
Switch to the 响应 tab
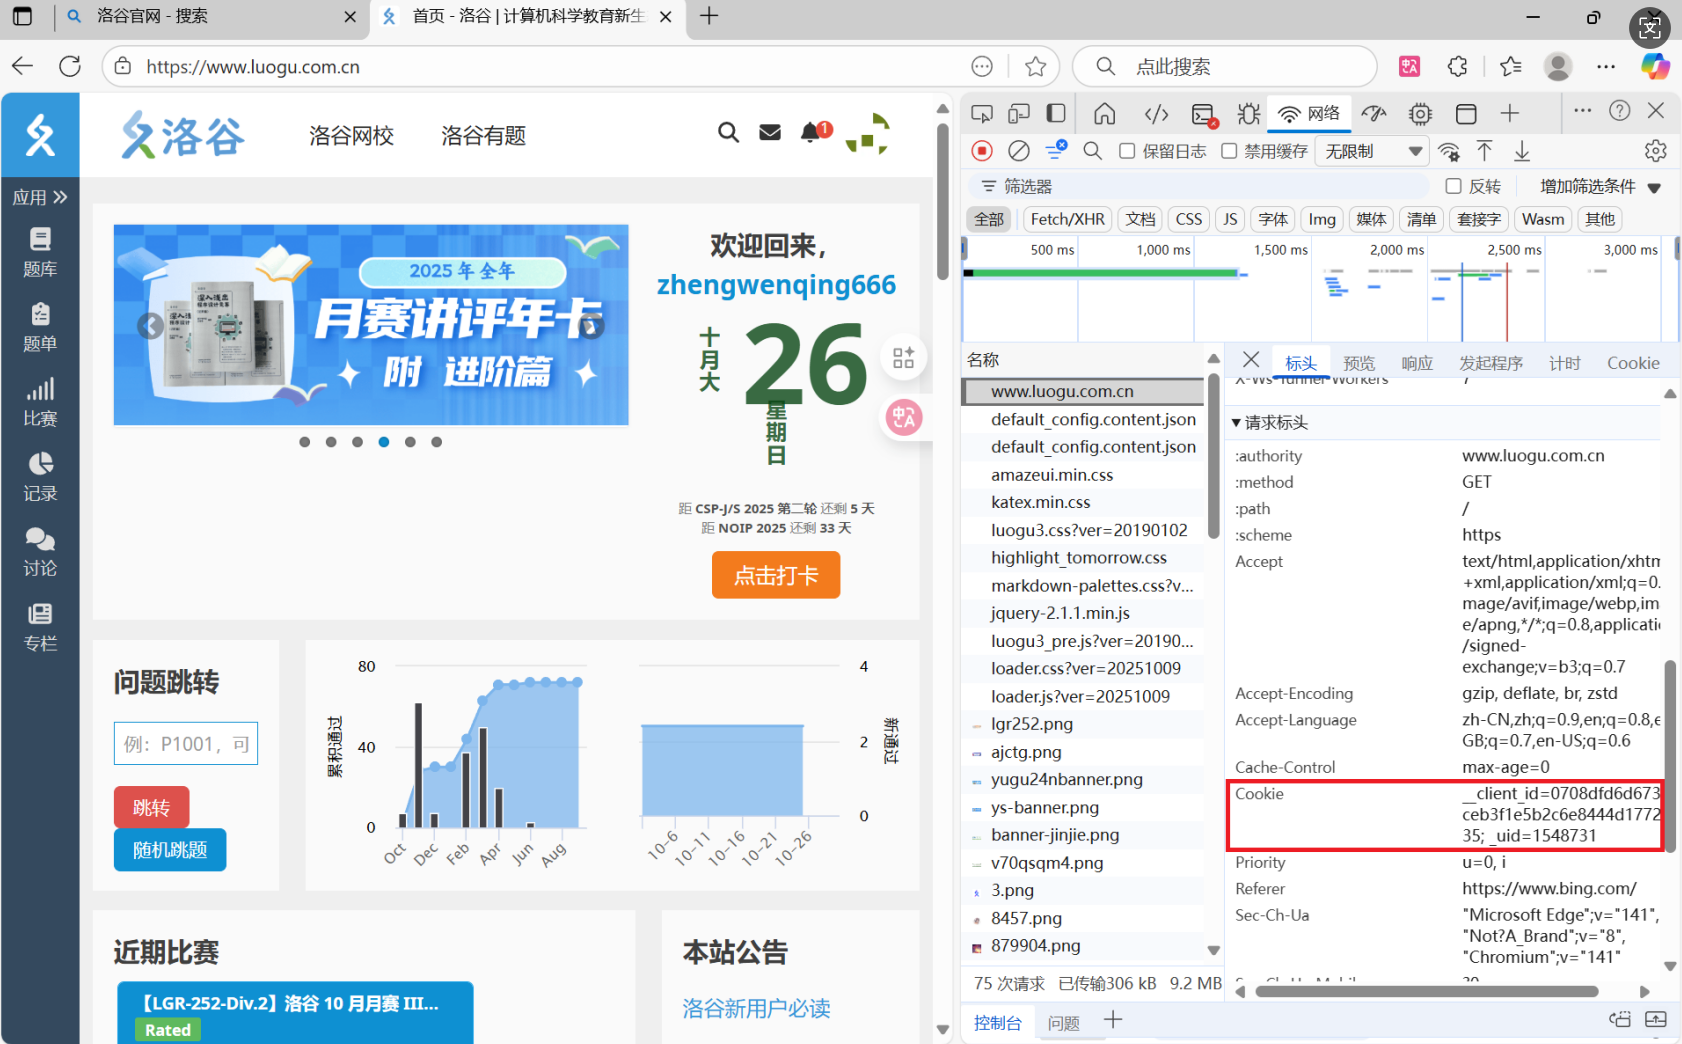point(1416,363)
